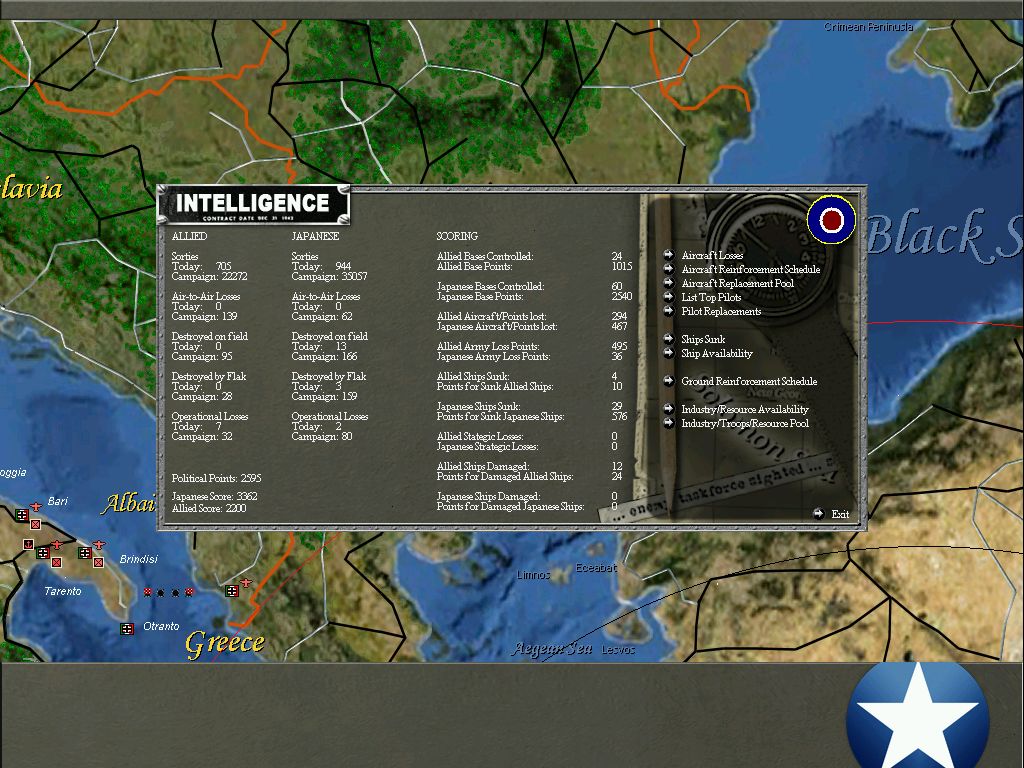
Task: Select the cross base icon right of anchor icon
Action: tap(43, 553)
